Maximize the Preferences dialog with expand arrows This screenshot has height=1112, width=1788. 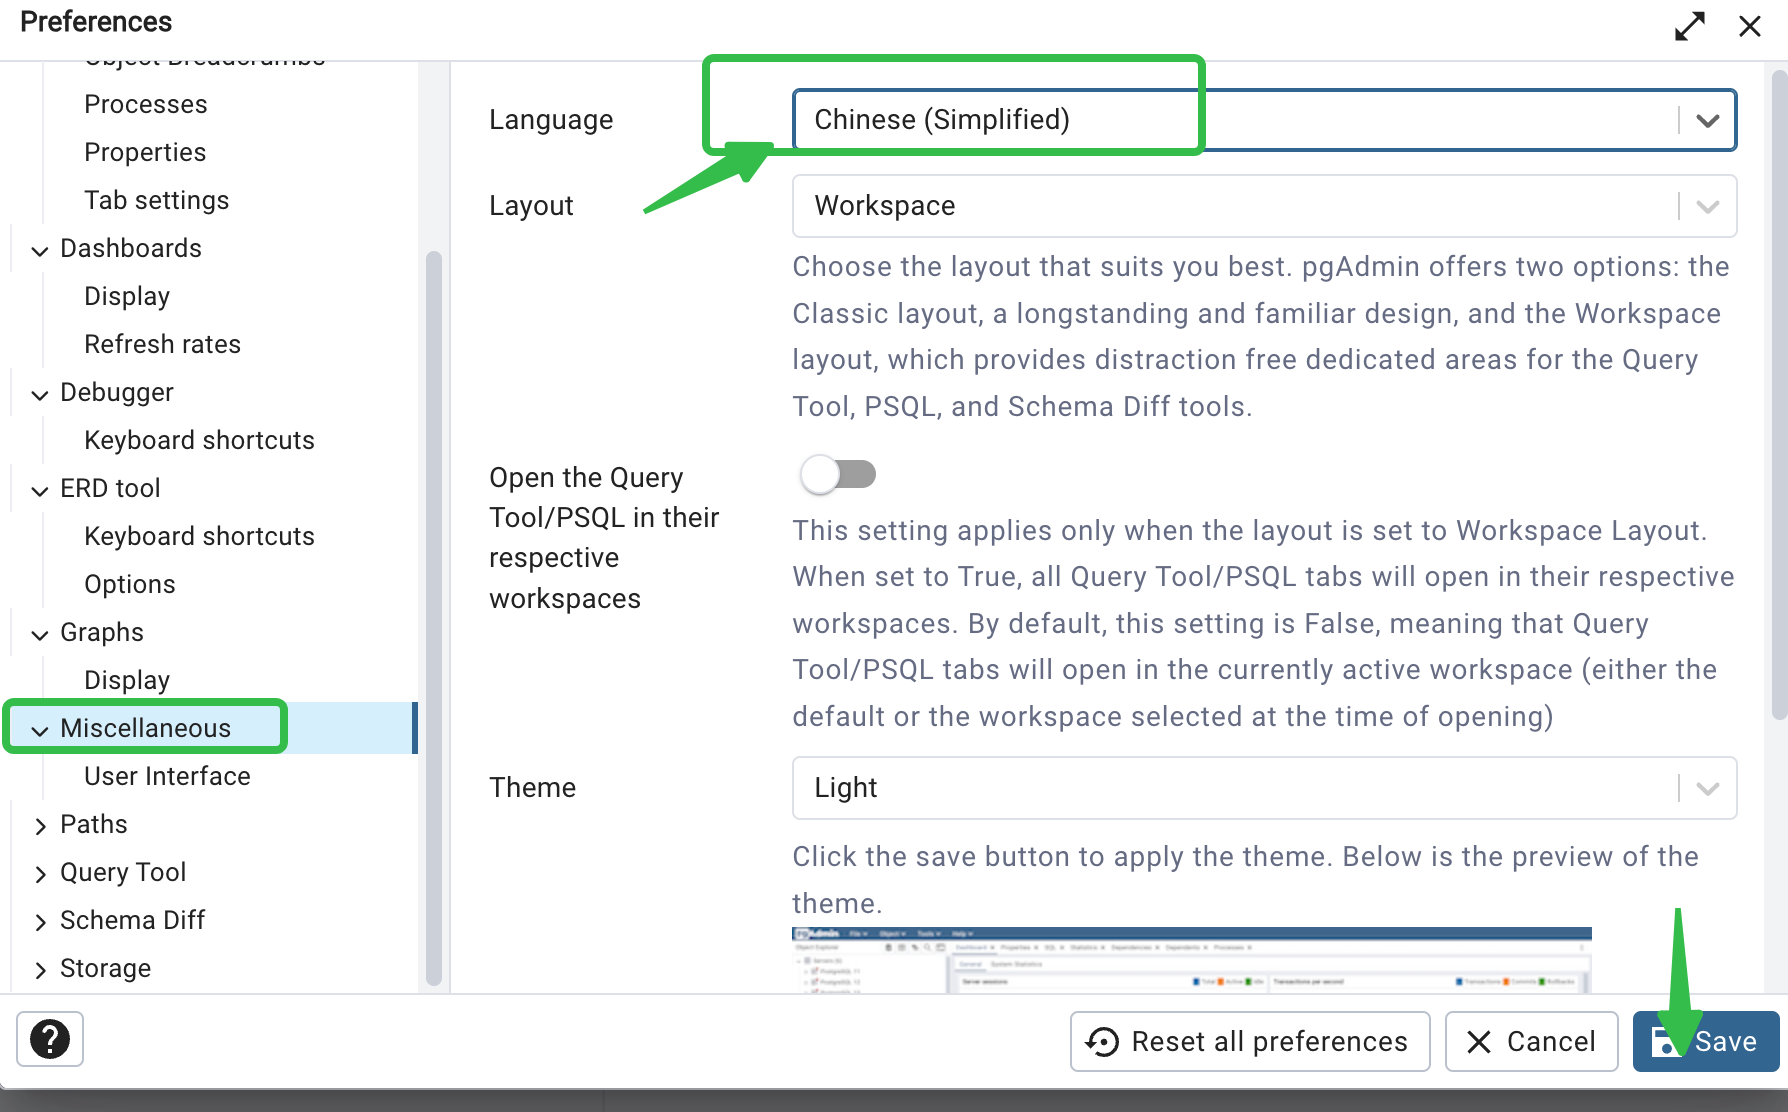pos(1690,26)
